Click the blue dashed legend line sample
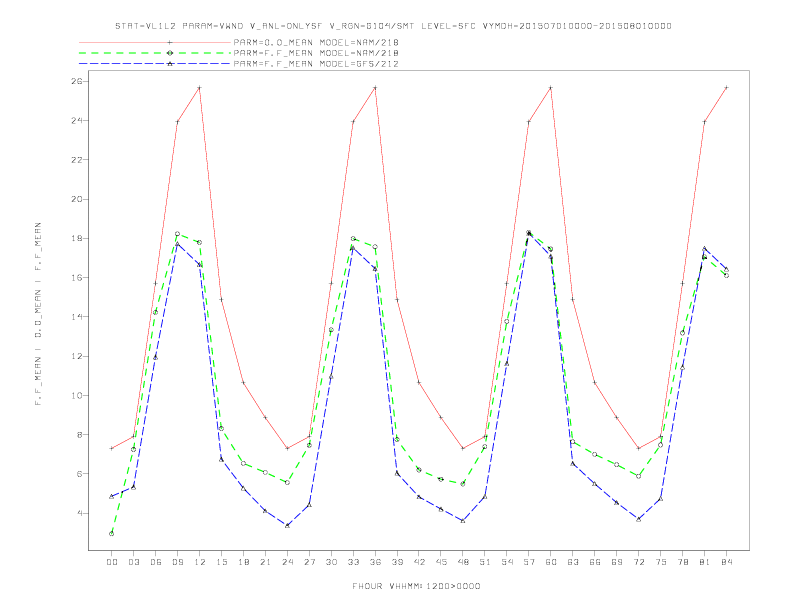The width and height of the screenshot is (792, 612). (155, 64)
